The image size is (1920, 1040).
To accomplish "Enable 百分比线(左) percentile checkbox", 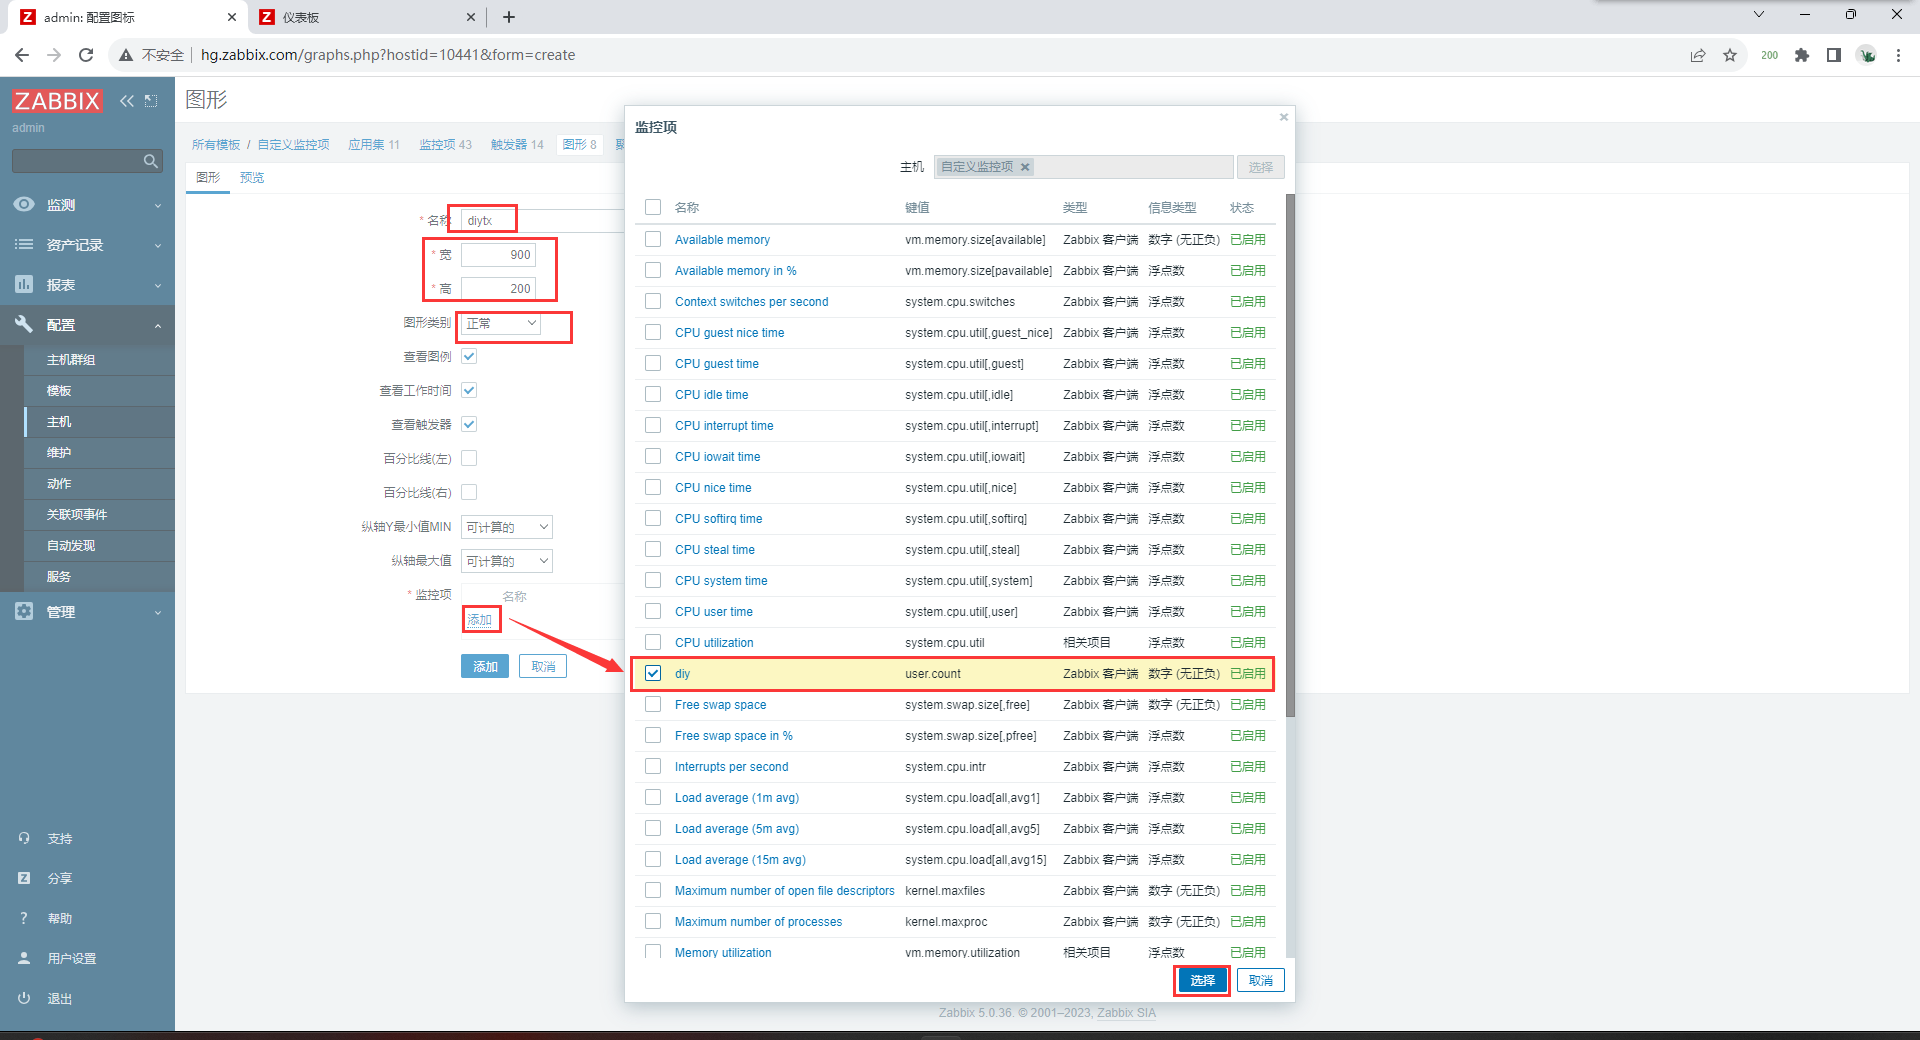I will 469,458.
